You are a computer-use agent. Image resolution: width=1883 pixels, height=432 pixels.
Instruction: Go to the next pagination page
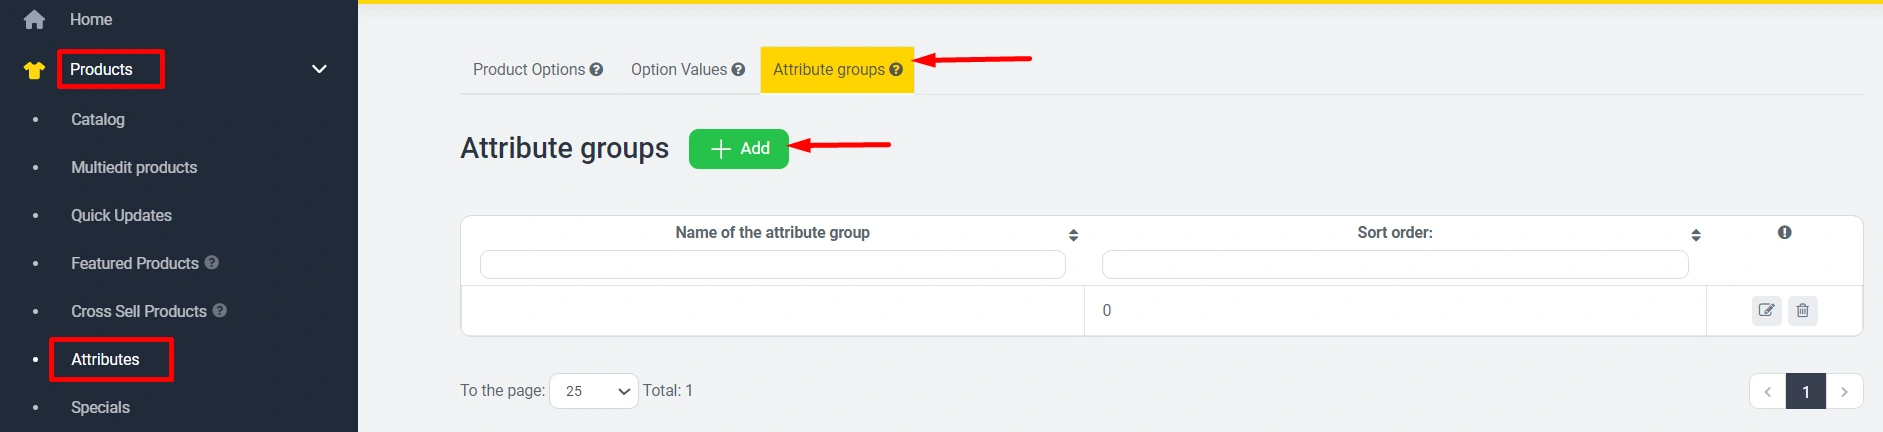[x=1844, y=391]
